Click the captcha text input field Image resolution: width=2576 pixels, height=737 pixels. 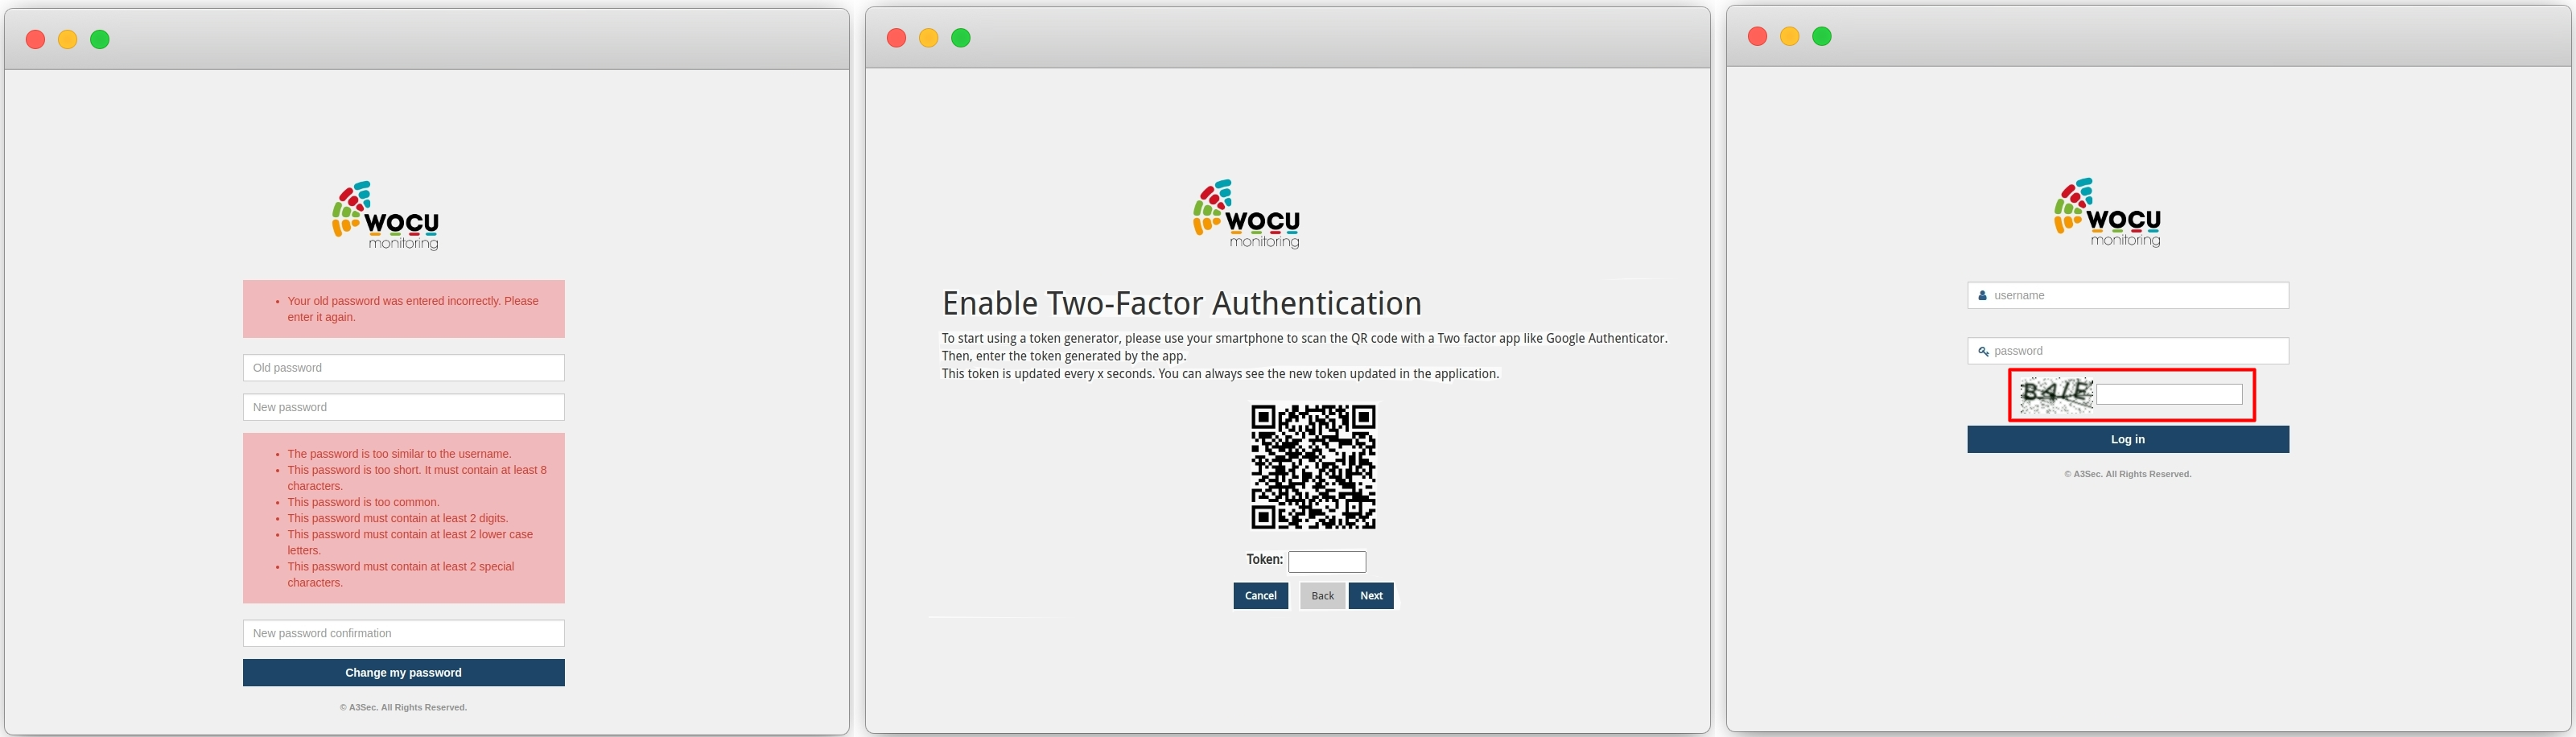click(x=2169, y=395)
